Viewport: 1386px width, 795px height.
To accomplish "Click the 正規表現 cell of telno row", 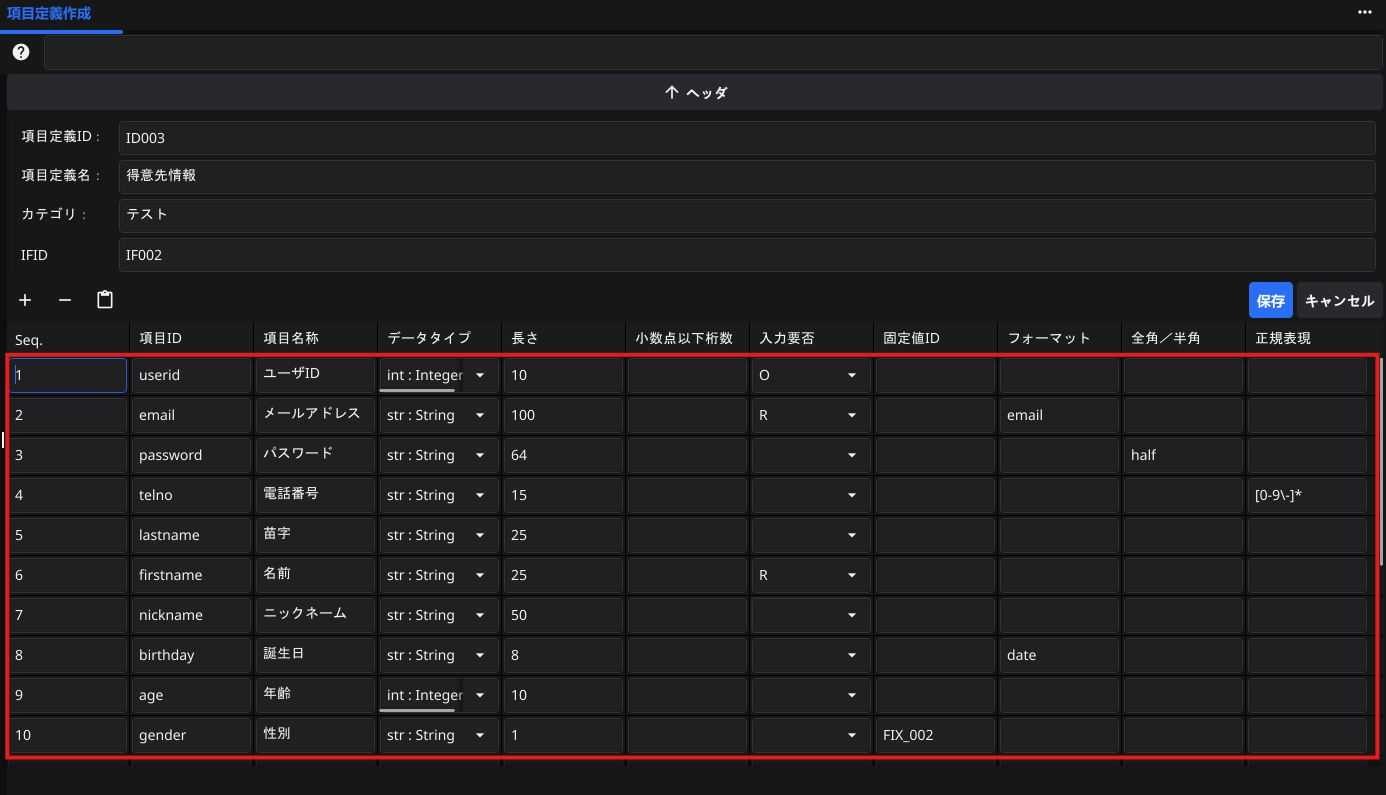I will (x=1306, y=494).
